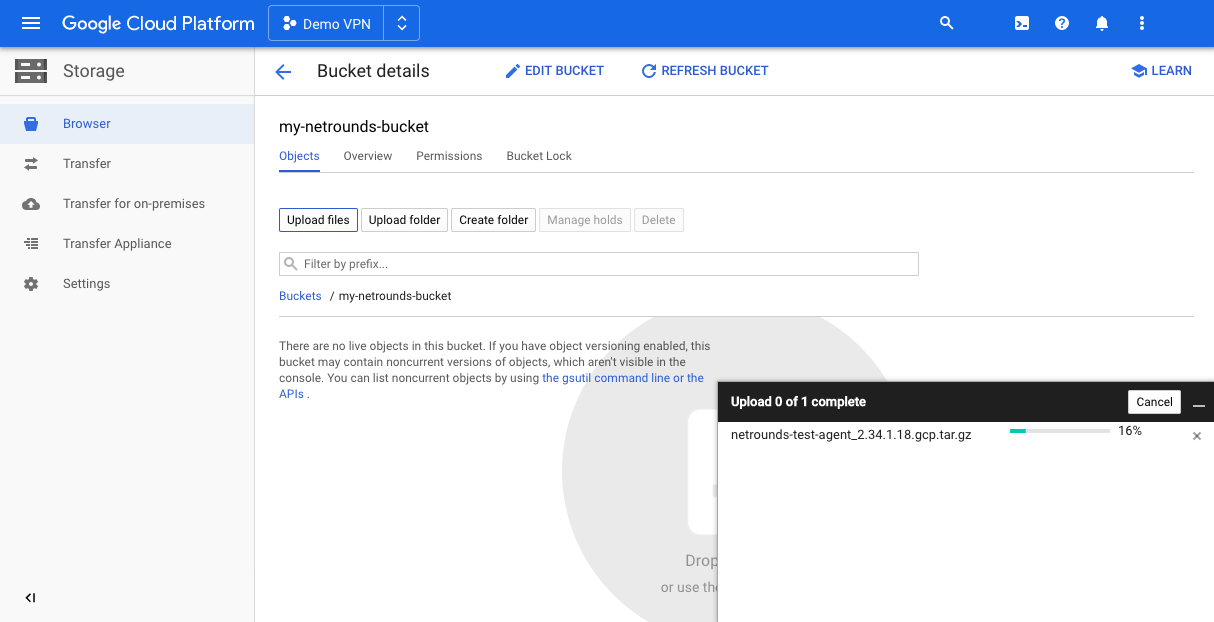Click the search magnifier icon
1214x622 pixels.
point(946,23)
